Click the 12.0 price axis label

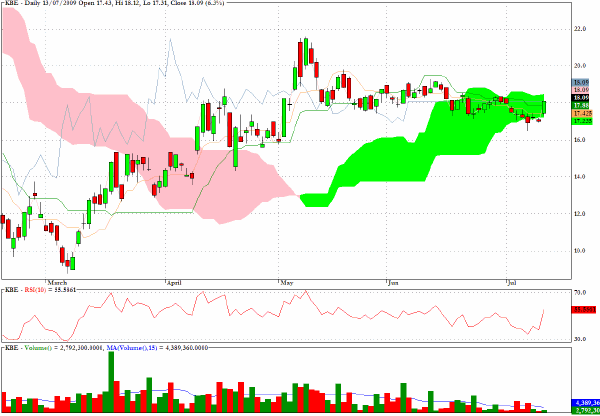(x=579, y=214)
